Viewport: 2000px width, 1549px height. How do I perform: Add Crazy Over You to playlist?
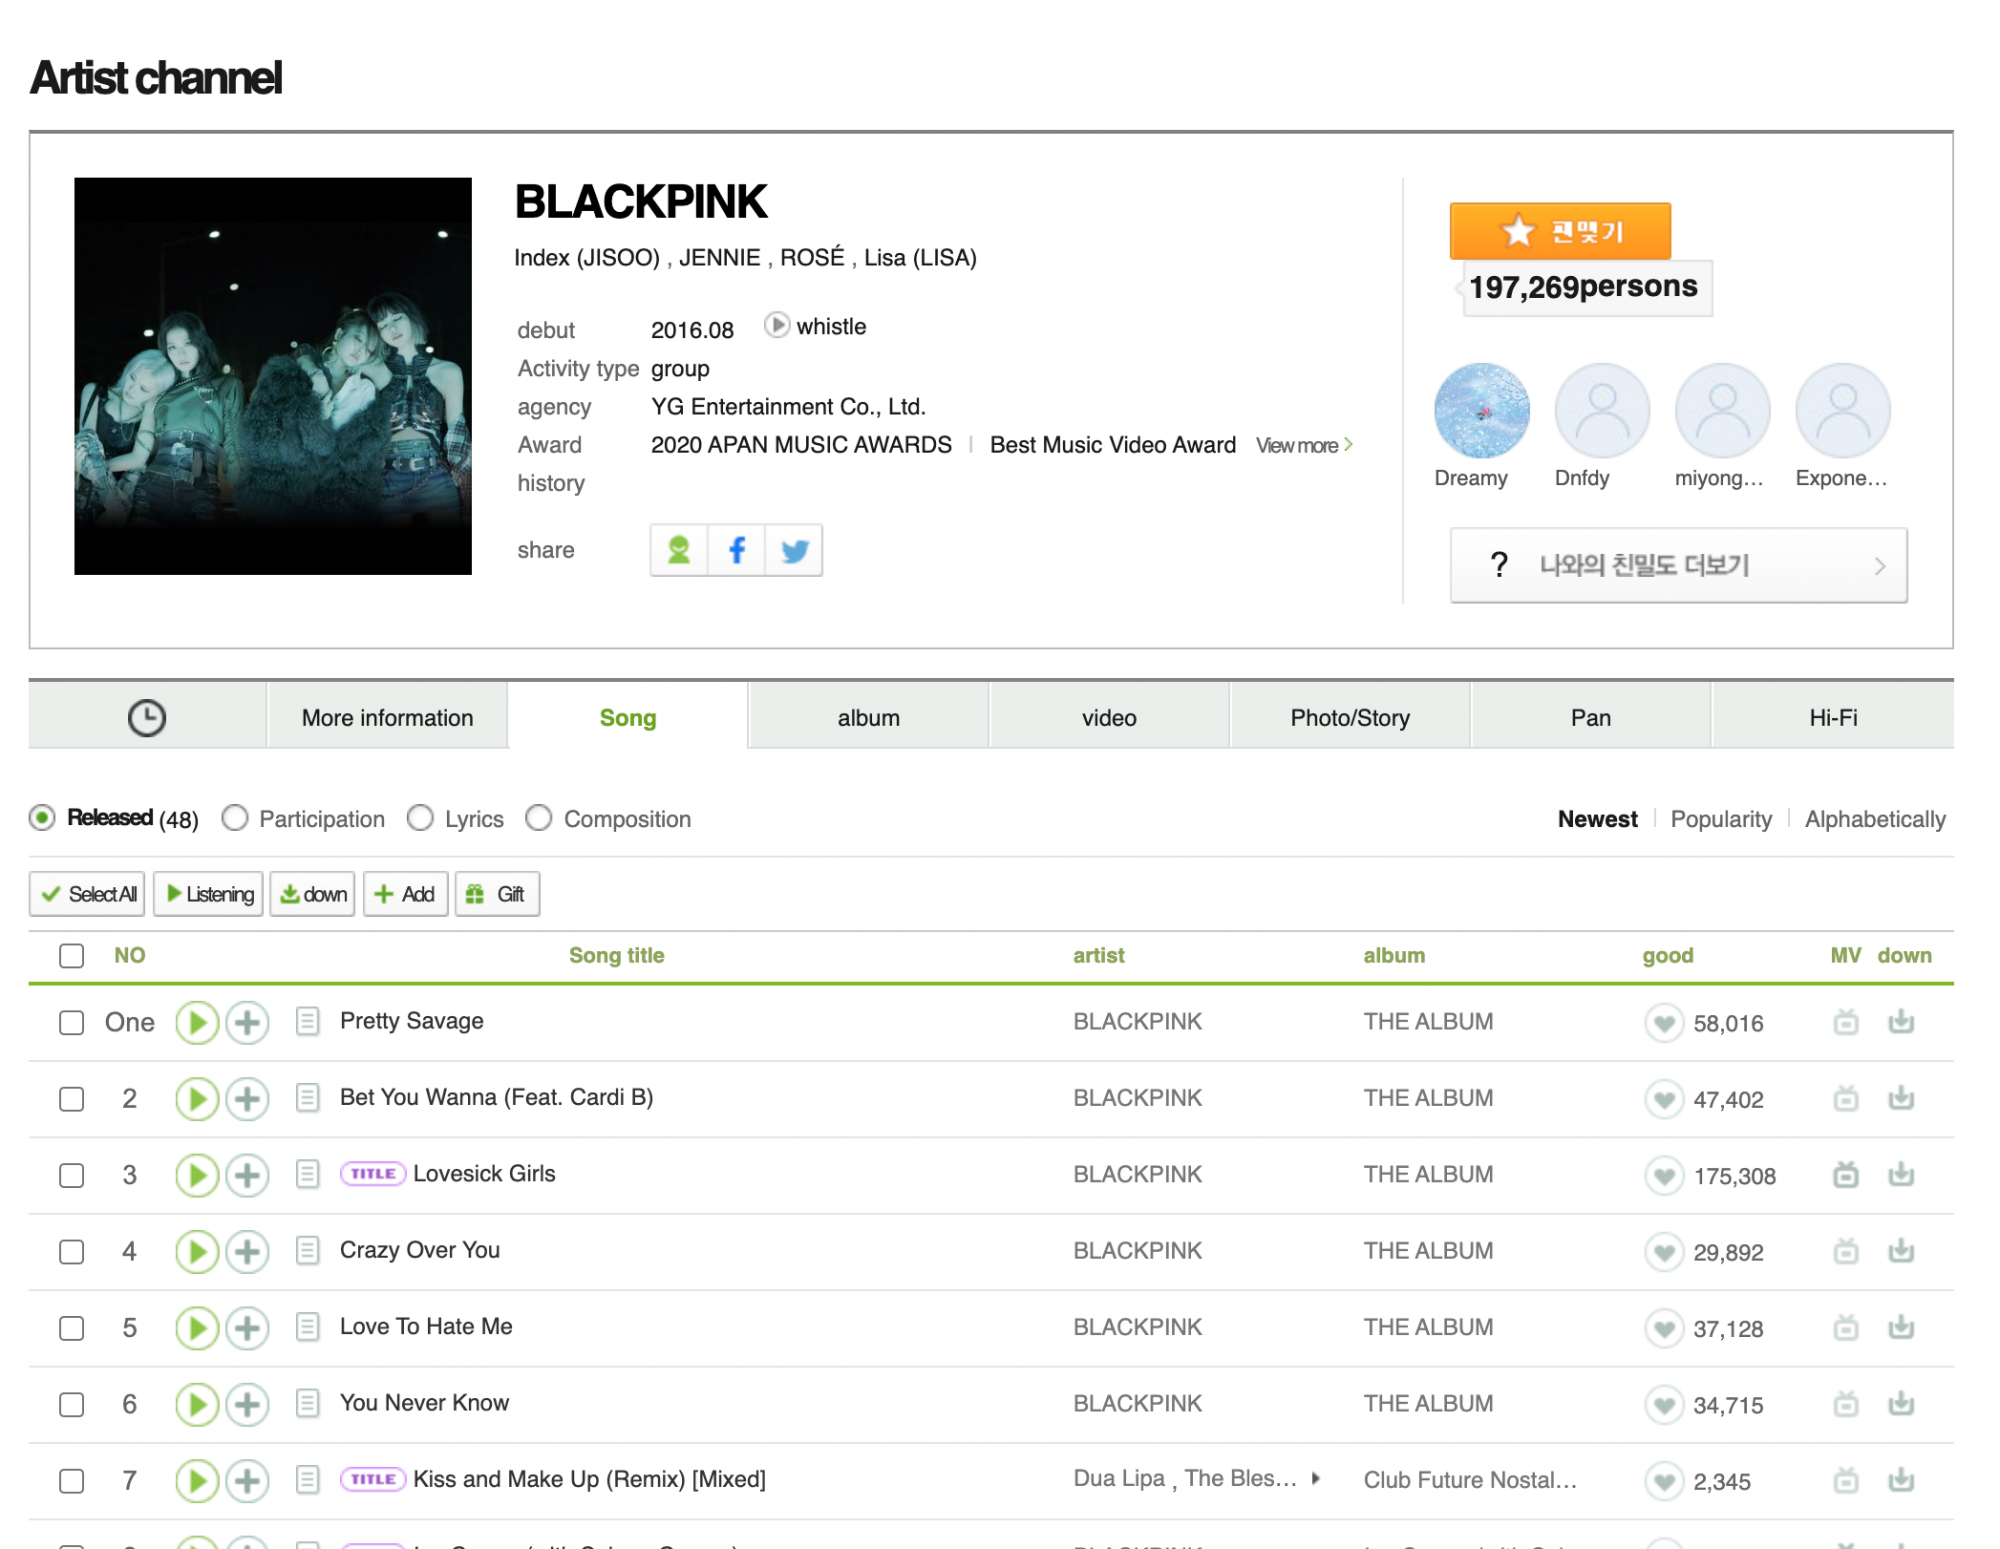[x=247, y=1252]
